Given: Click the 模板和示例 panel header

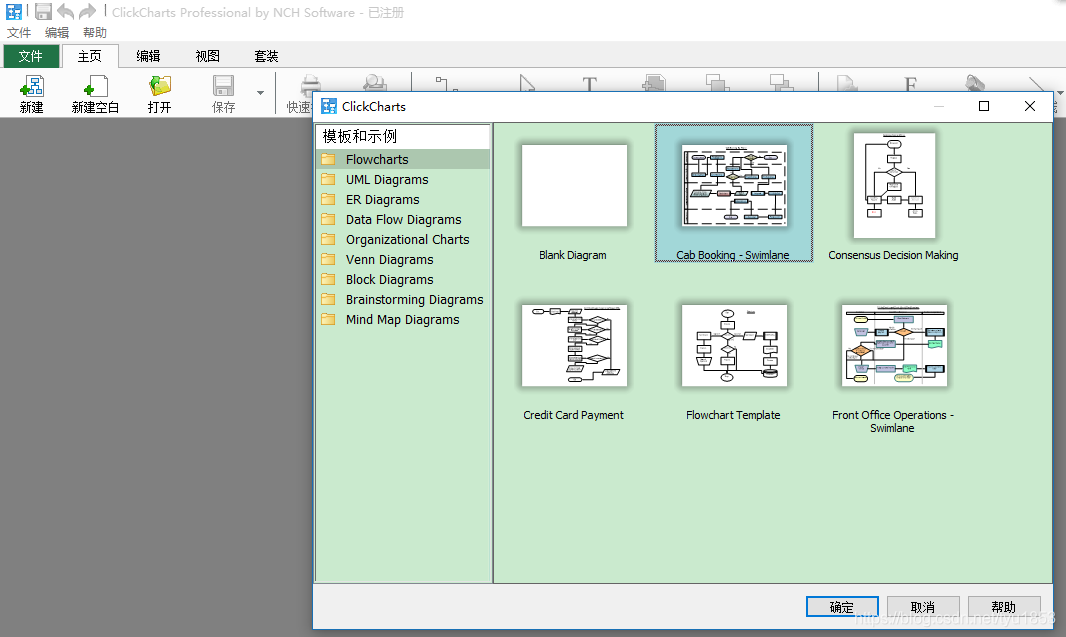Looking at the screenshot, I should (x=402, y=136).
